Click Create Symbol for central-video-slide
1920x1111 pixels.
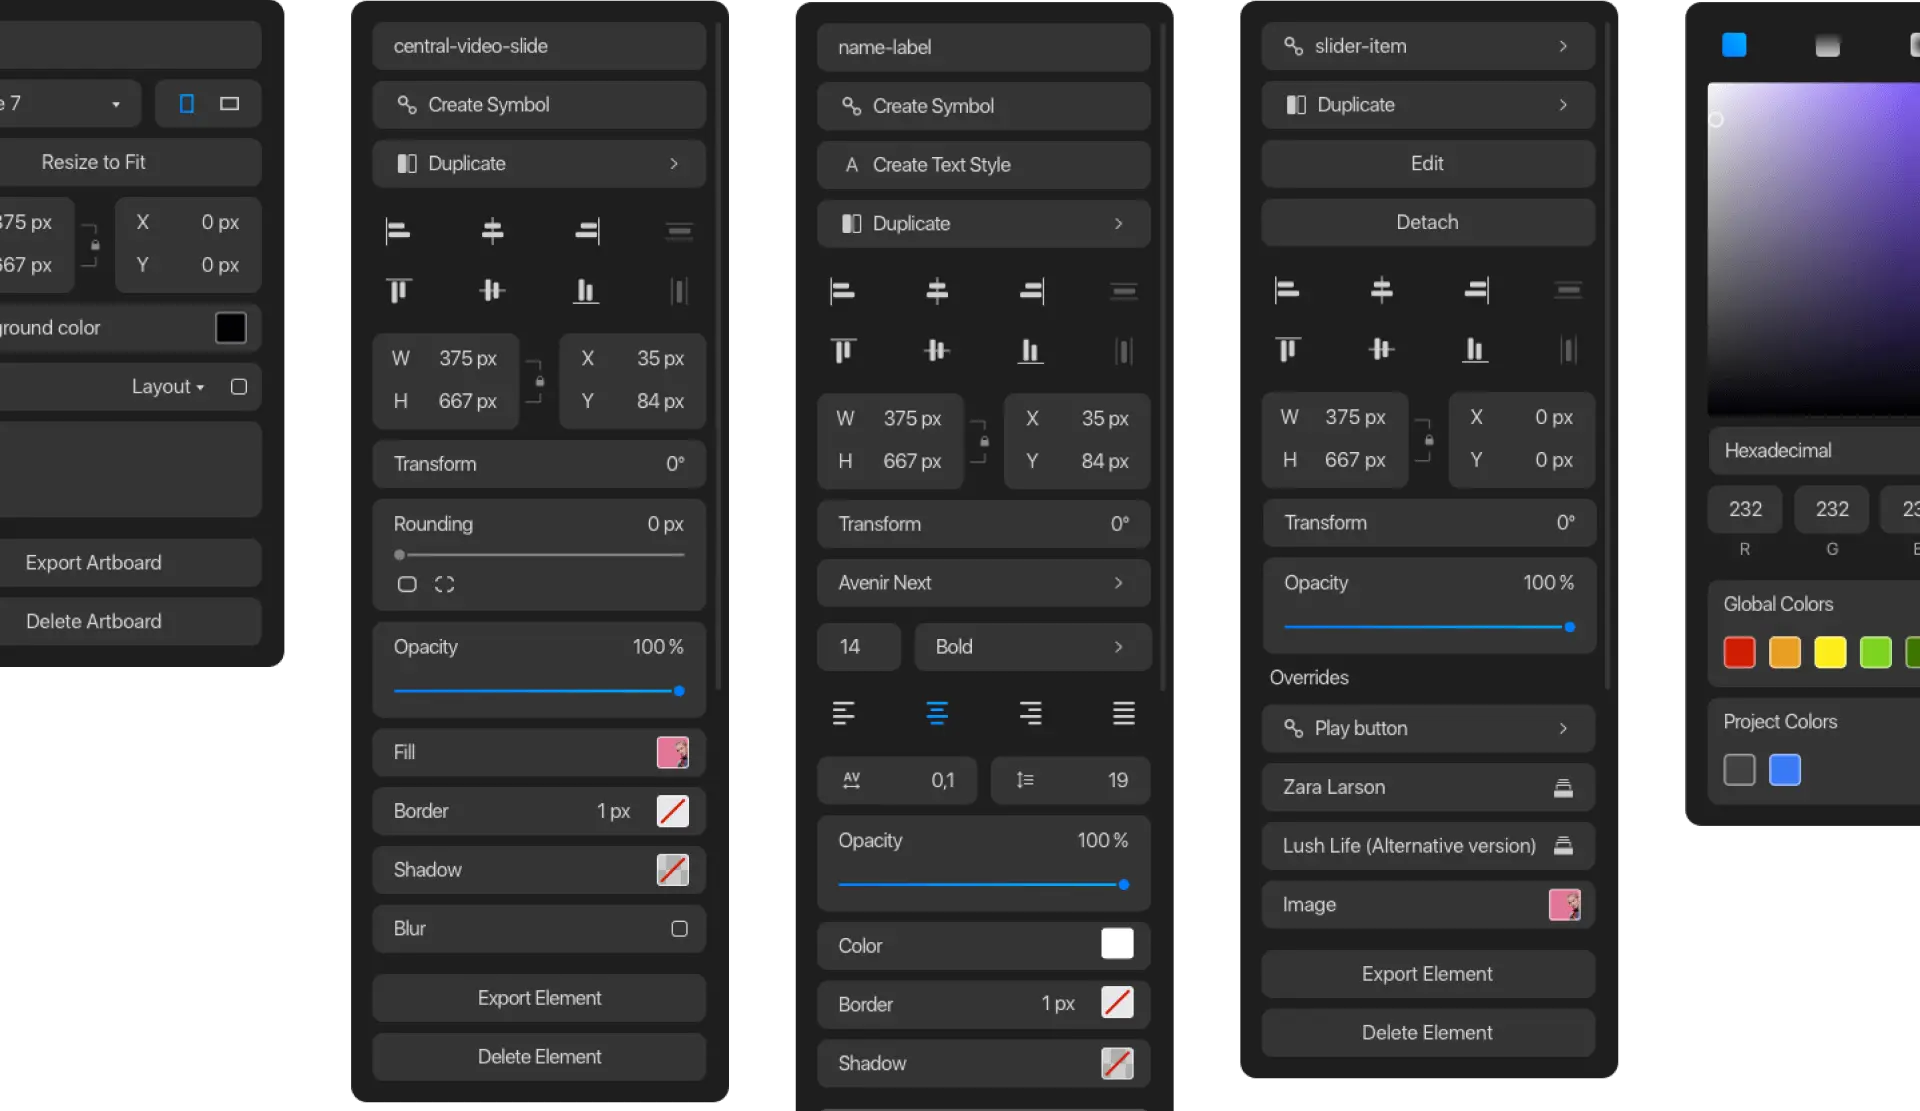(x=538, y=104)
